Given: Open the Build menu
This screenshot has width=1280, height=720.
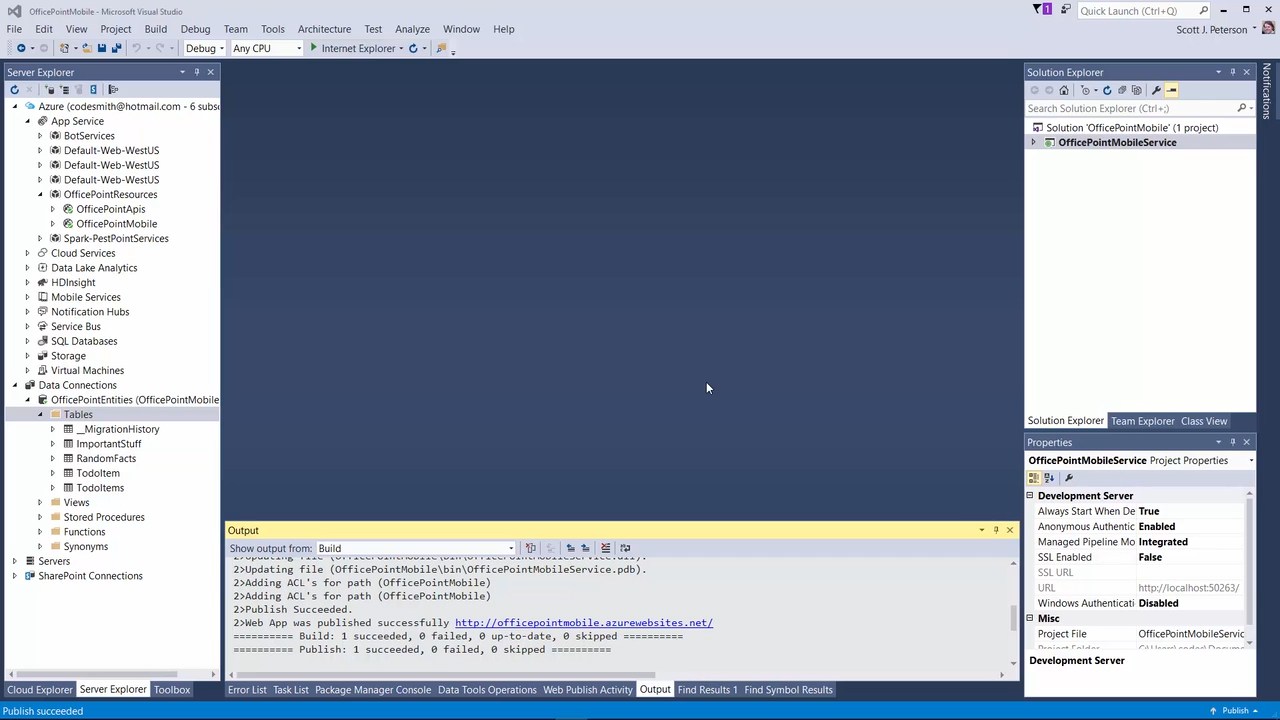Looking at the screenshot, I should point(155,29).
